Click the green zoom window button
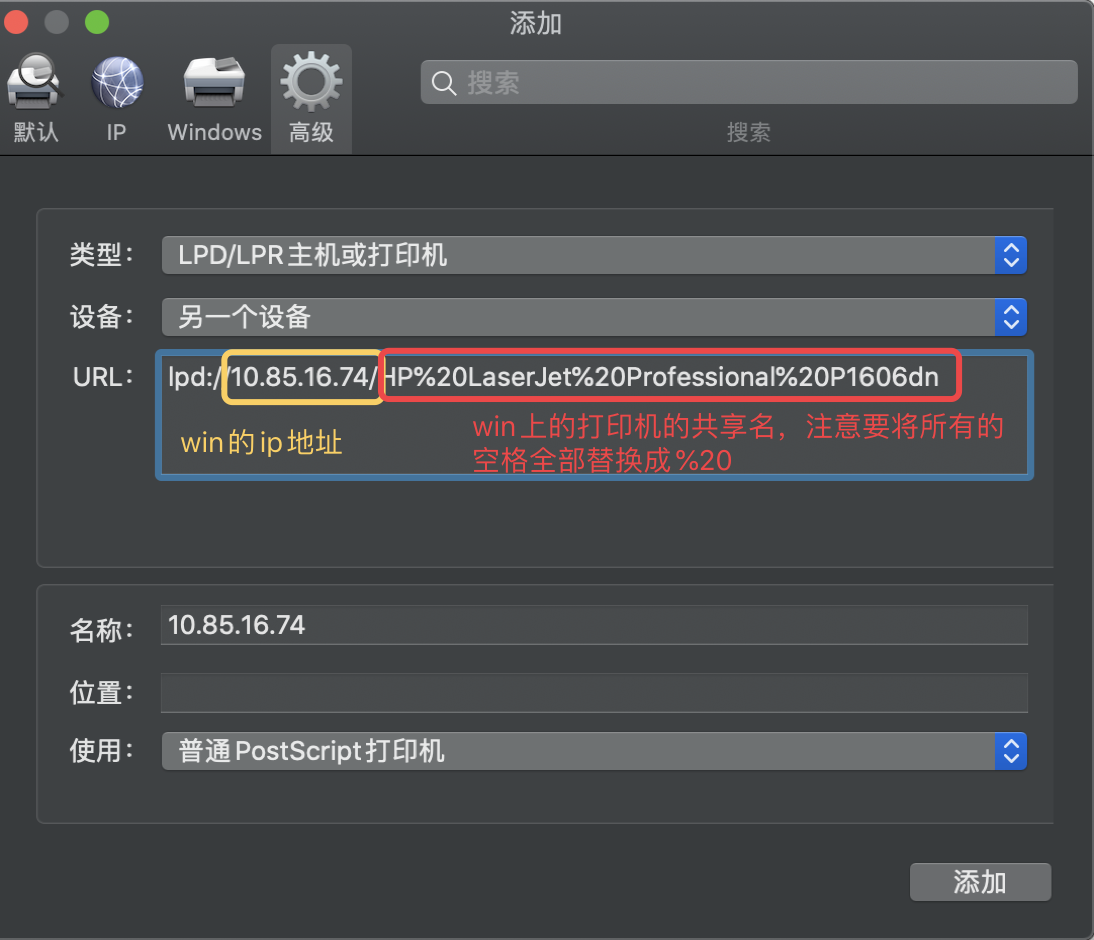The image size is (1094, 940). click(97, 22)
